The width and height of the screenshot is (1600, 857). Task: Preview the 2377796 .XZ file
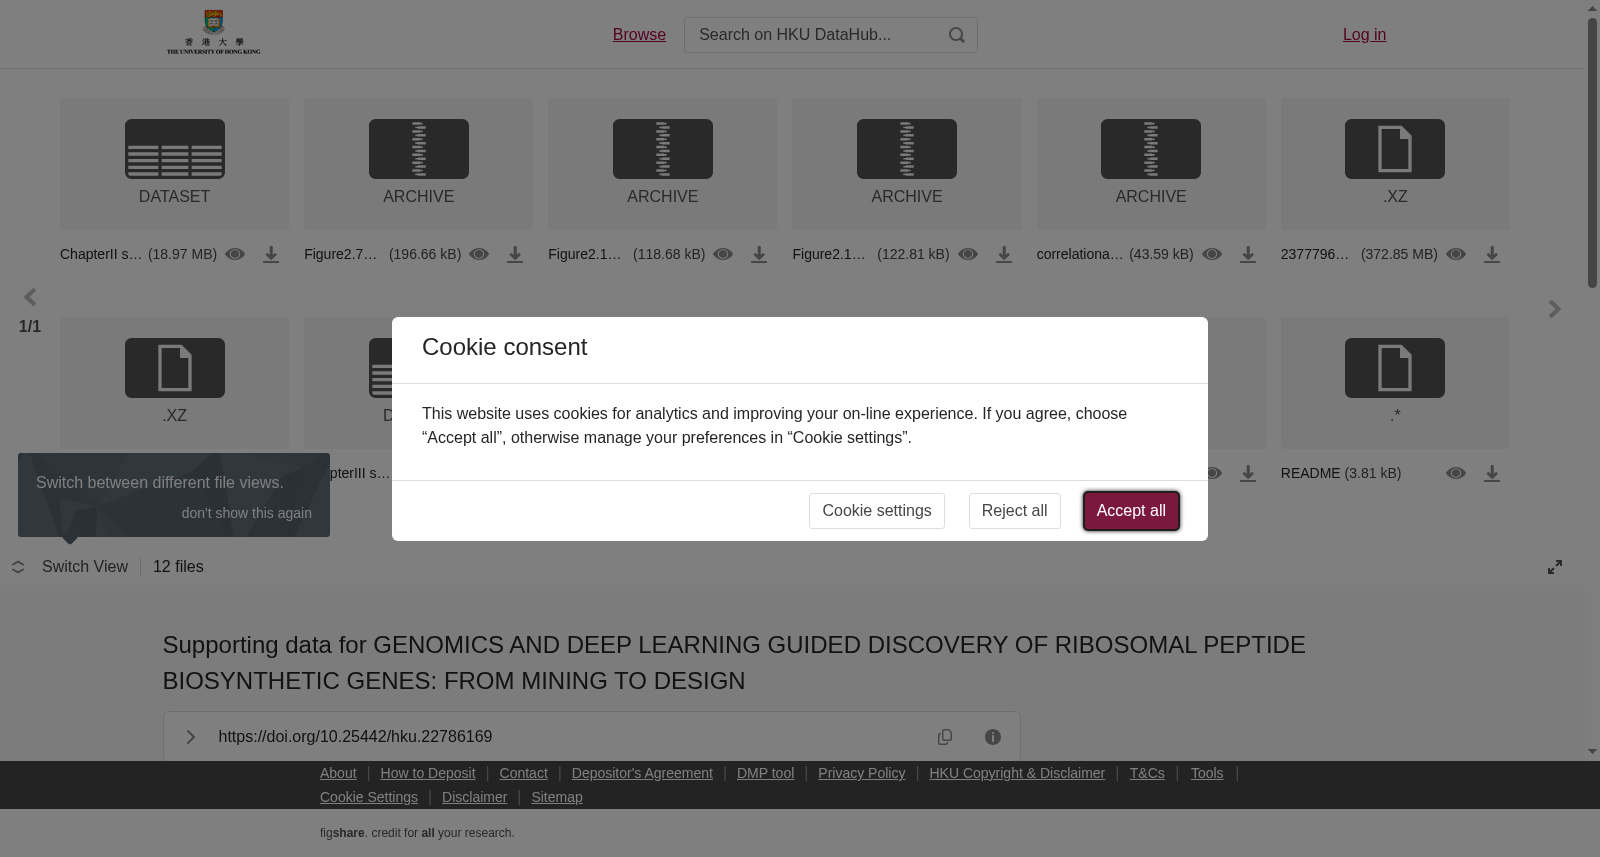1456,254
